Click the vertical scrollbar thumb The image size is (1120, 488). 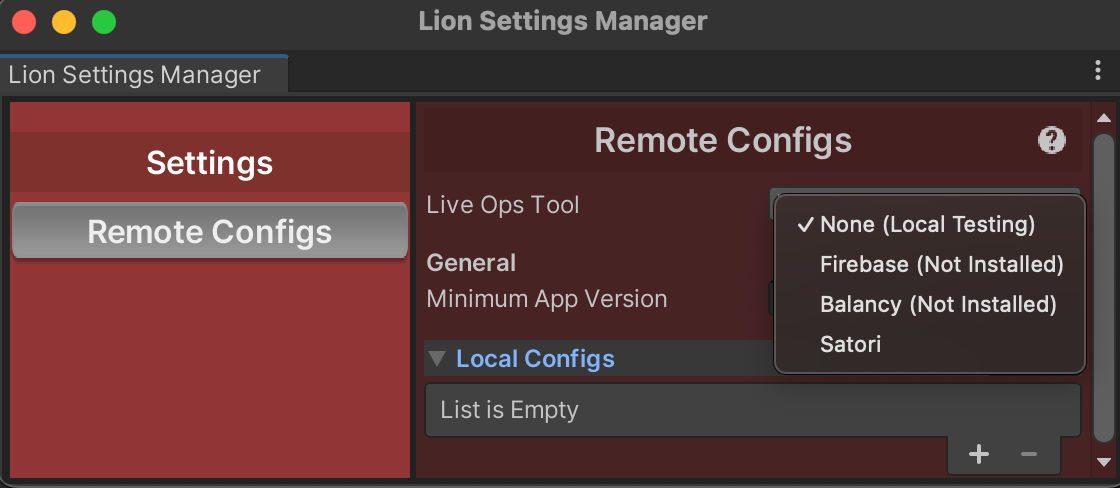coord(1104,287)
